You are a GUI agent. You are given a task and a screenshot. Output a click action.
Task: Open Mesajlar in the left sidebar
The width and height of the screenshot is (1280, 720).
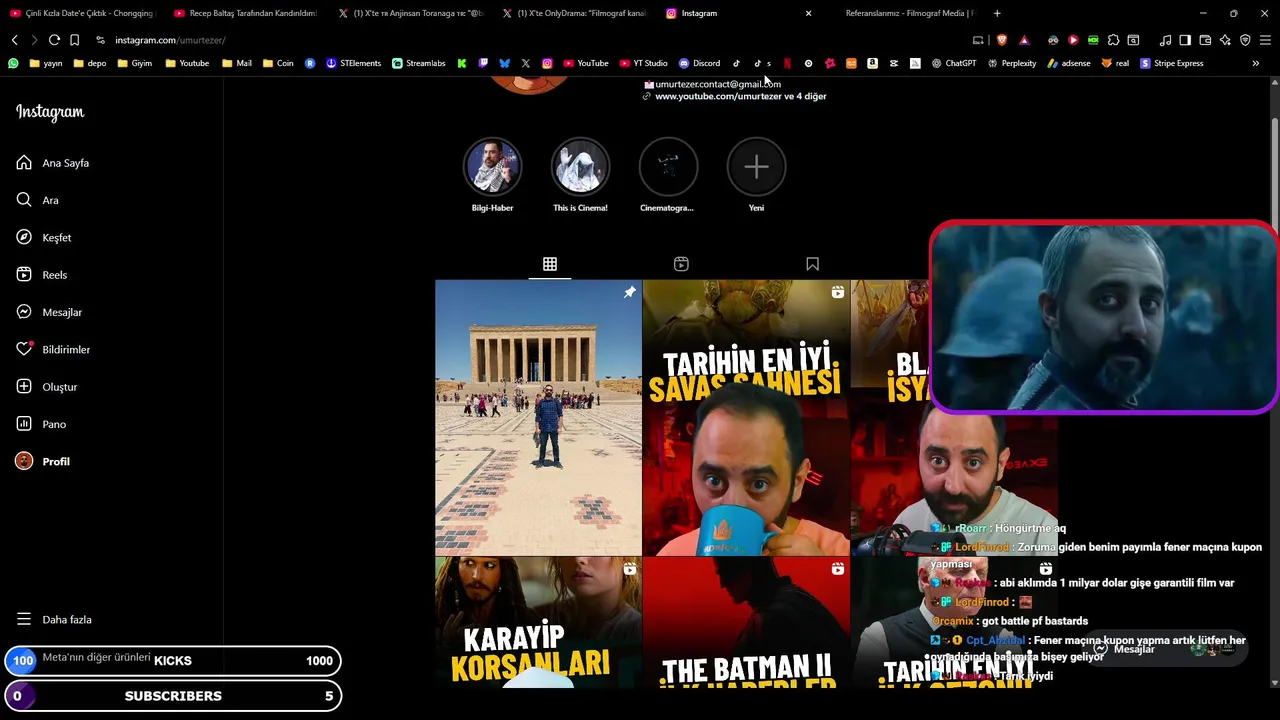[x=48, y=312]
